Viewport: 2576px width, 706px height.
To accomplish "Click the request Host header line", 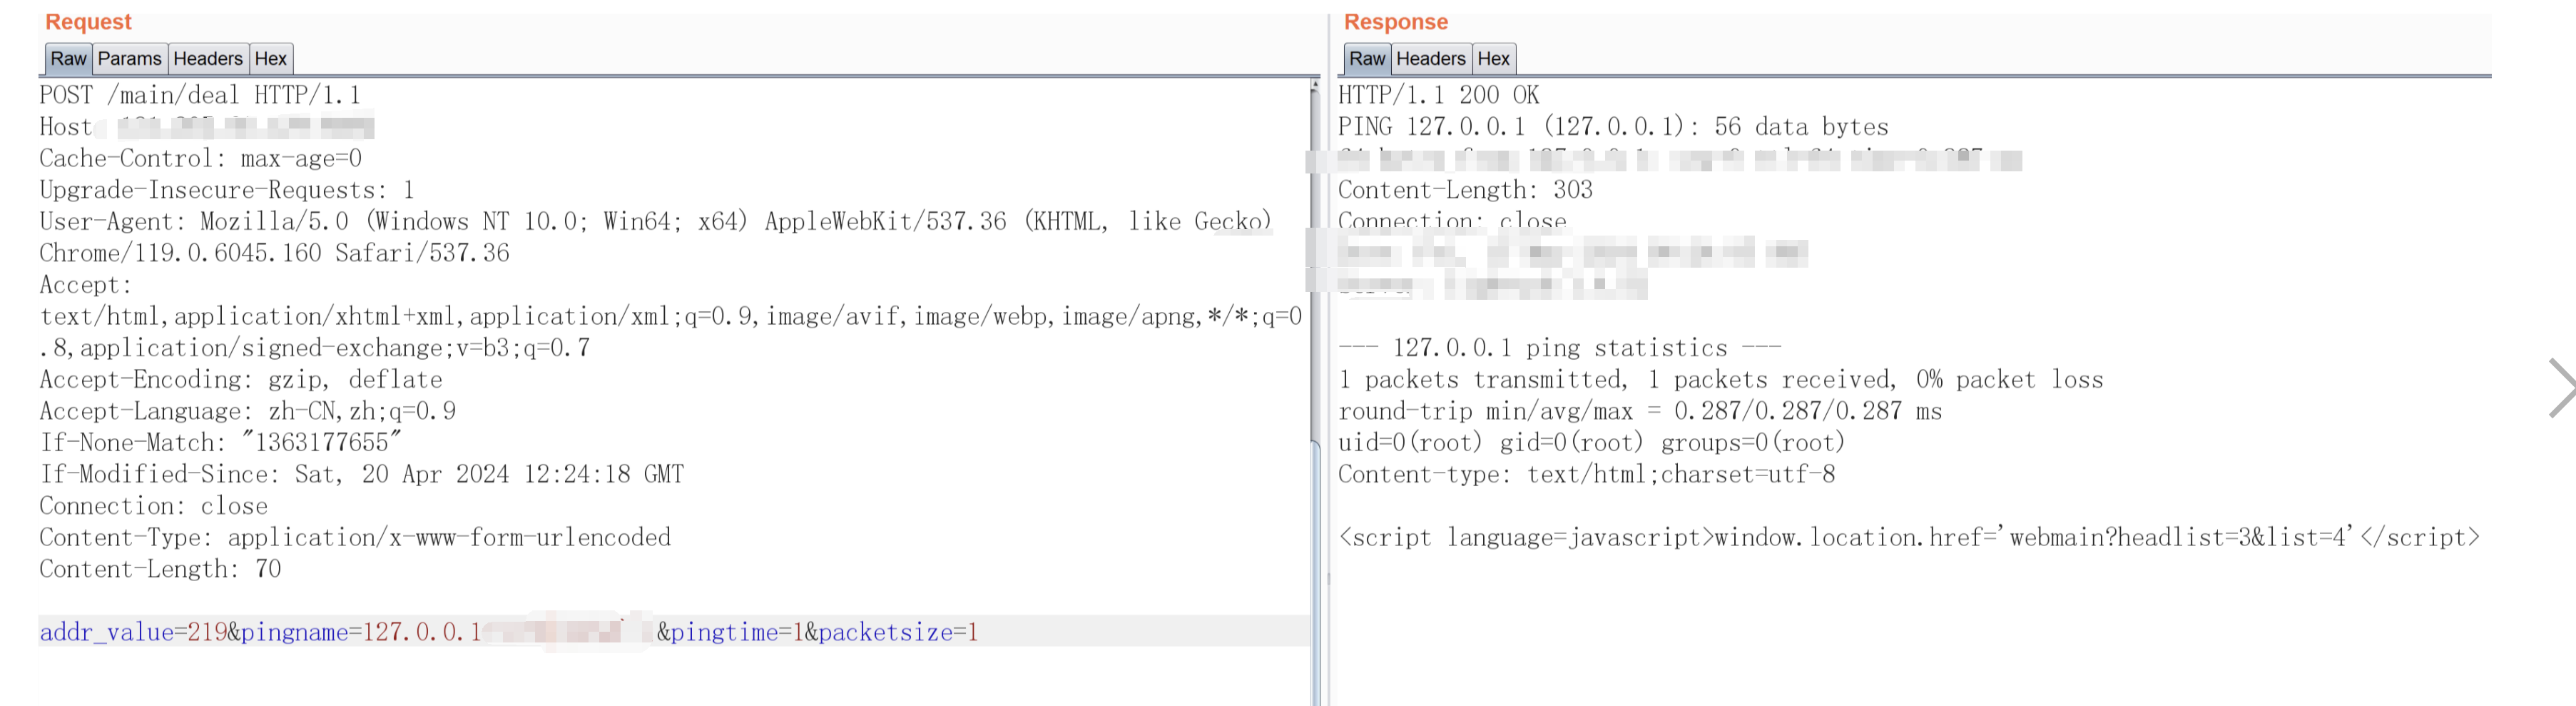I will point(206,127).
